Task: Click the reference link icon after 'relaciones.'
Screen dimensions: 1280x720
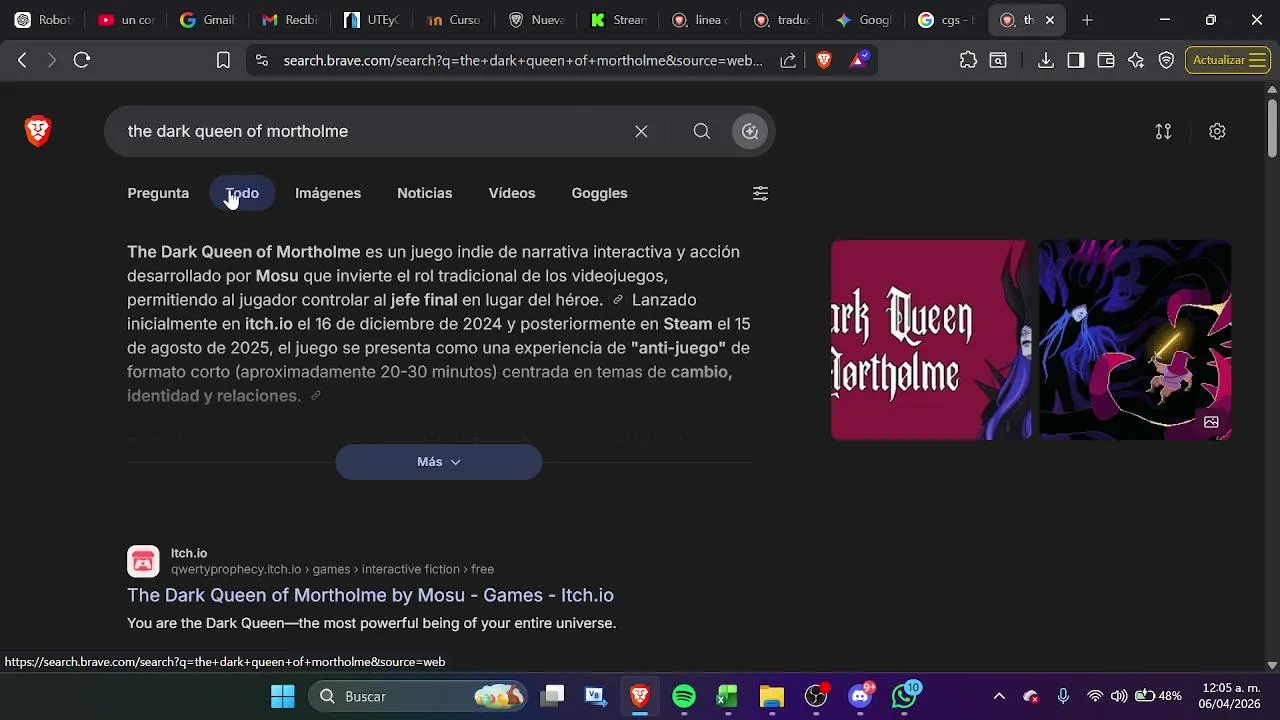Action: (x=315, y=396)
